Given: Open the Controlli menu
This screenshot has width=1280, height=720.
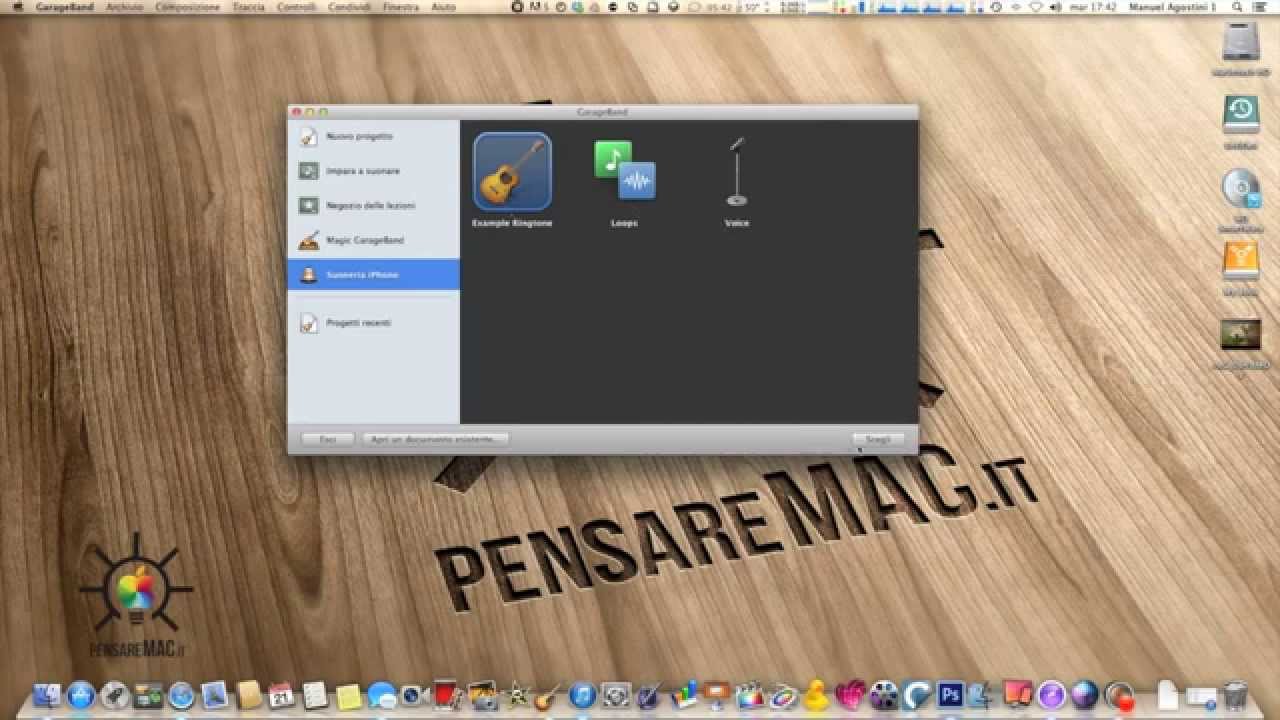Looking at the screenshot, I should [x=296, y=7].
